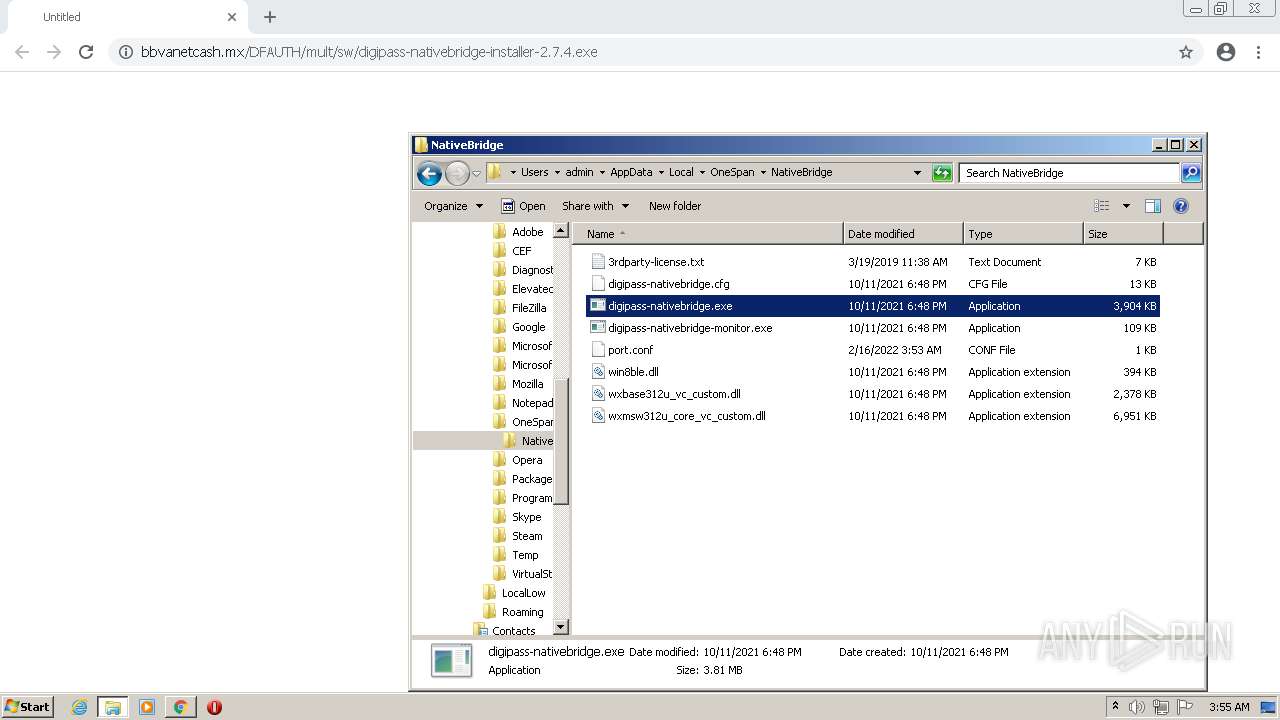Select wxmsw312u_core_vc_custom.dll file

(686, 416)
